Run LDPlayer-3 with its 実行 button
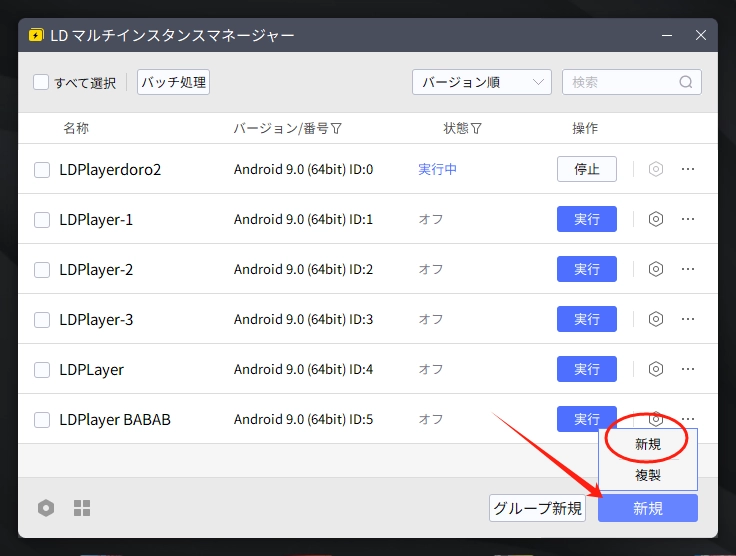The image size is (736, 556). pyautogui.click(x=587, y=319)
